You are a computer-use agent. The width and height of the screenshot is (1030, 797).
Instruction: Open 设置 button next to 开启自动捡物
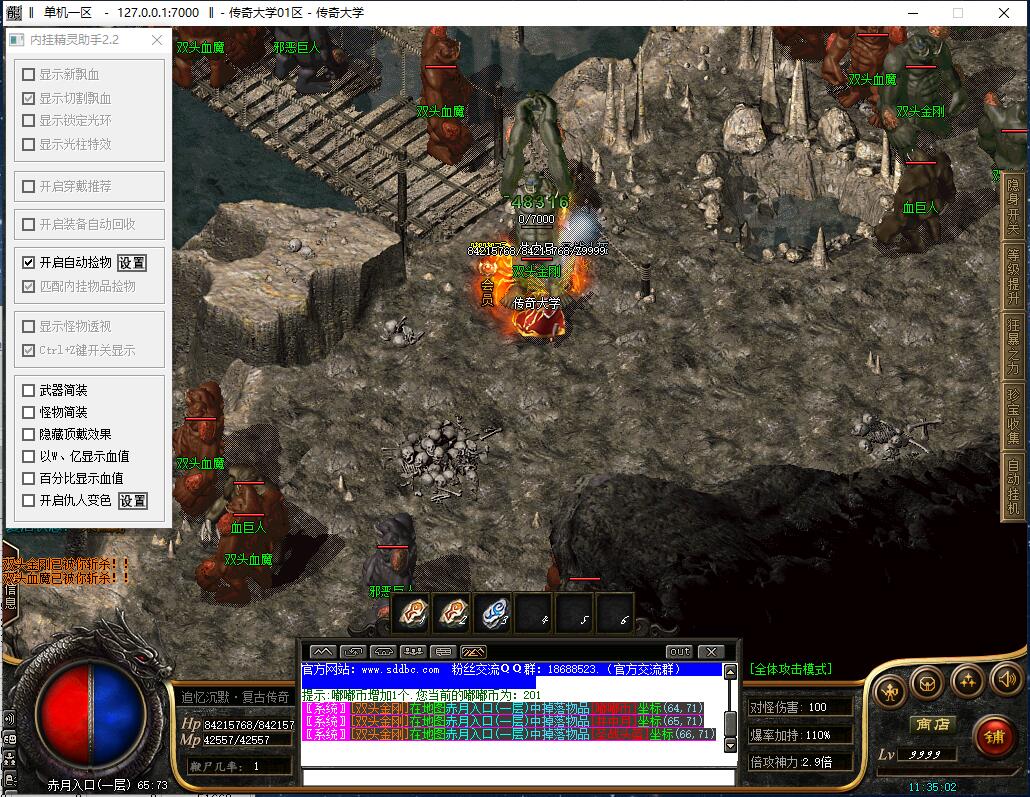[132, 263]
